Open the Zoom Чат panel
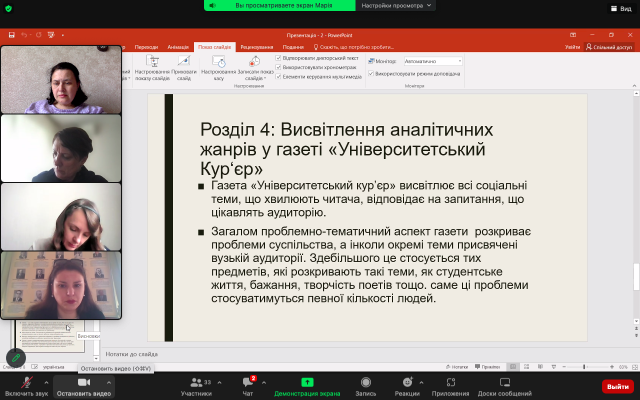640x400 pixels. point(248,386)
